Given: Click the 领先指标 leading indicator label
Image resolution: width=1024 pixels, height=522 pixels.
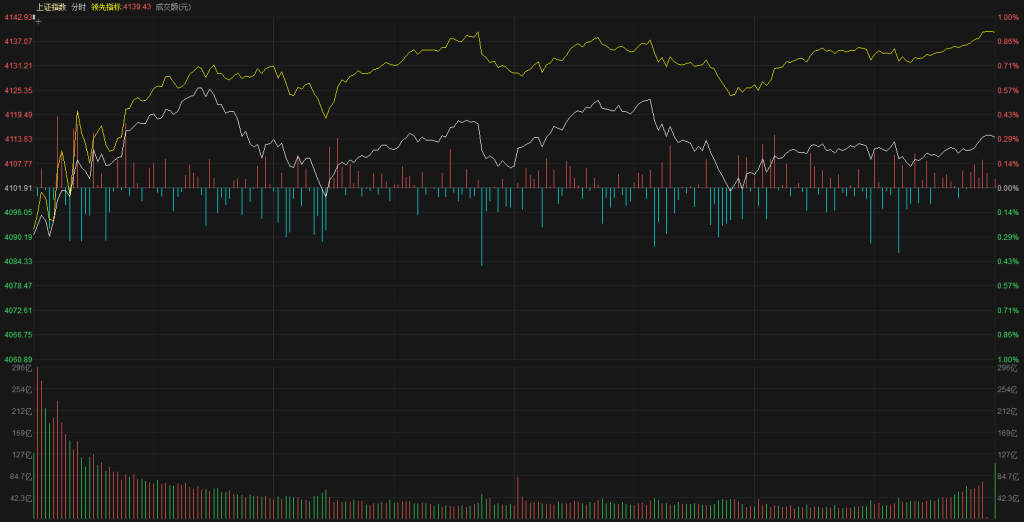Looking at the screenshot, I should 121,7.
